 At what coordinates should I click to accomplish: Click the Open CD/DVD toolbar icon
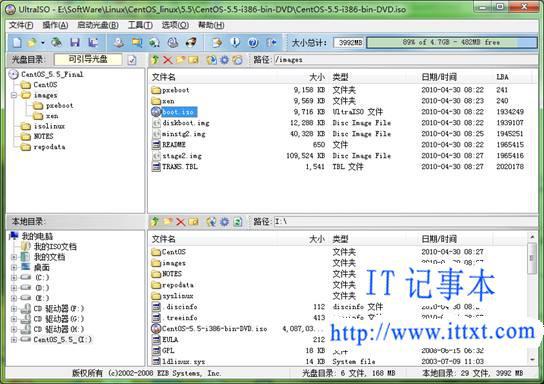click(x=56, y=43)
